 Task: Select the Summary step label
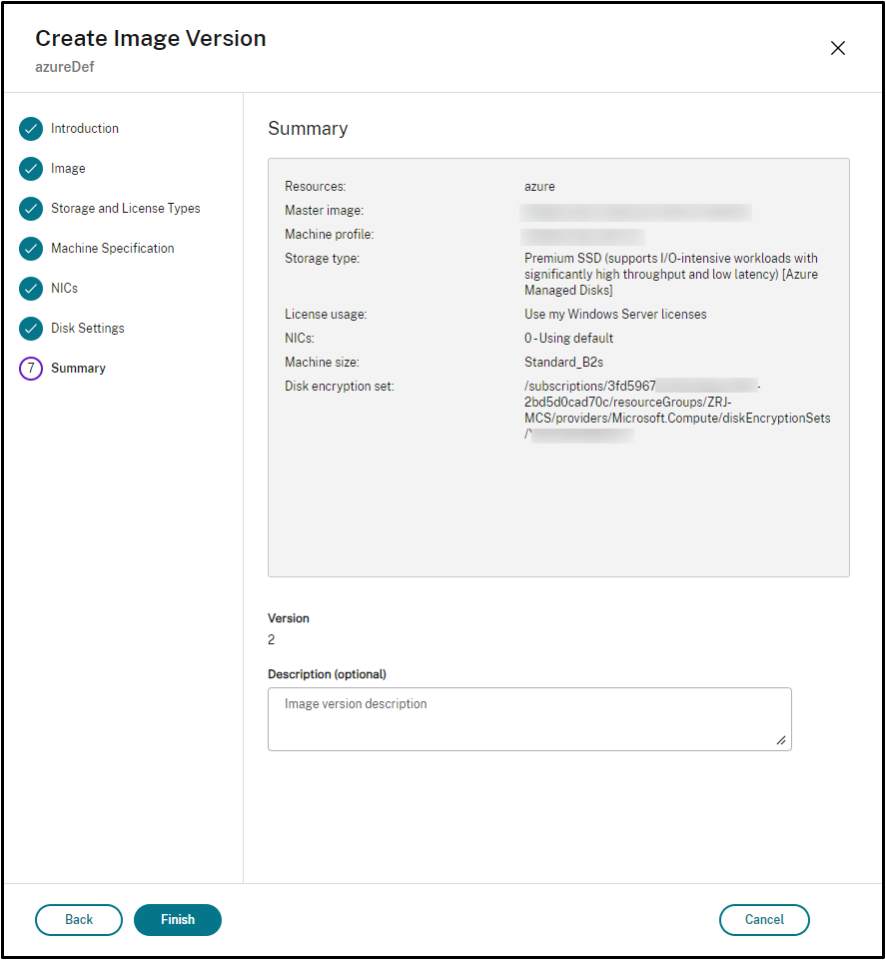[78, 369]
